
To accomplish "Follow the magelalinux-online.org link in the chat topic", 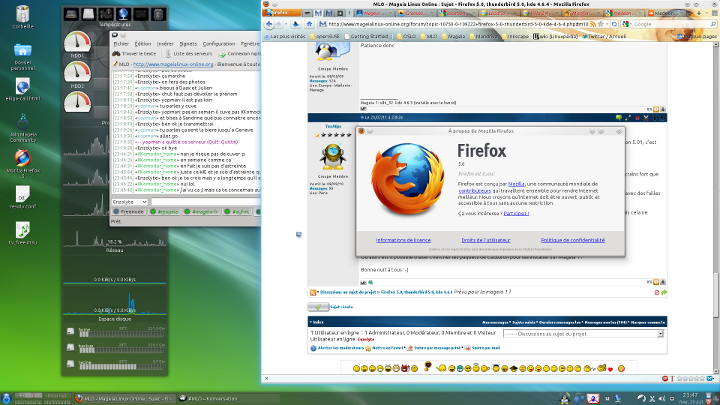I will [x=173, y=64].
